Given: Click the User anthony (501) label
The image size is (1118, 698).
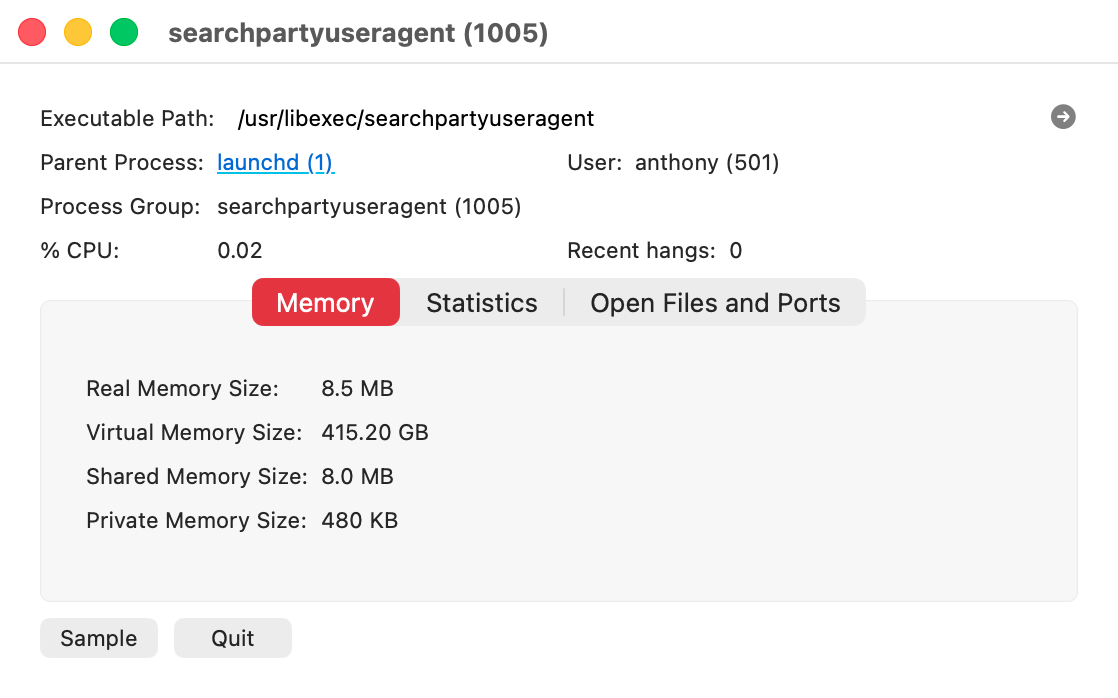Looking at the screenshot, I should click(x=706, y=162).
